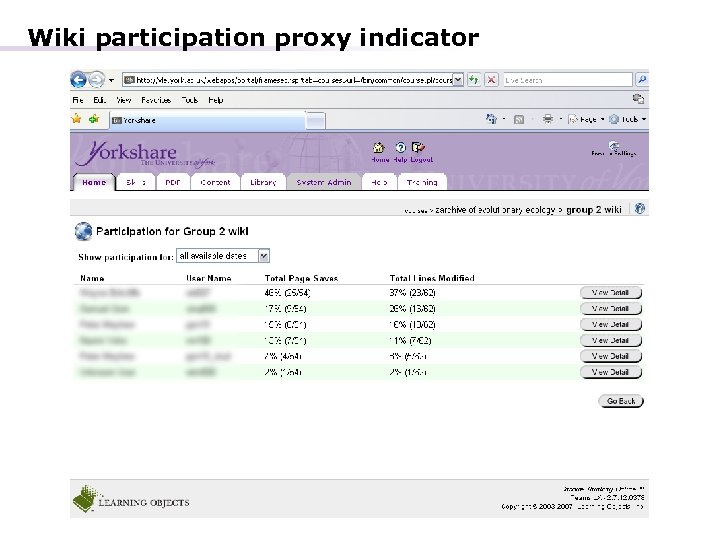Click archive of evolutionary ecology breadcrumb link

(x=495, y=210)
